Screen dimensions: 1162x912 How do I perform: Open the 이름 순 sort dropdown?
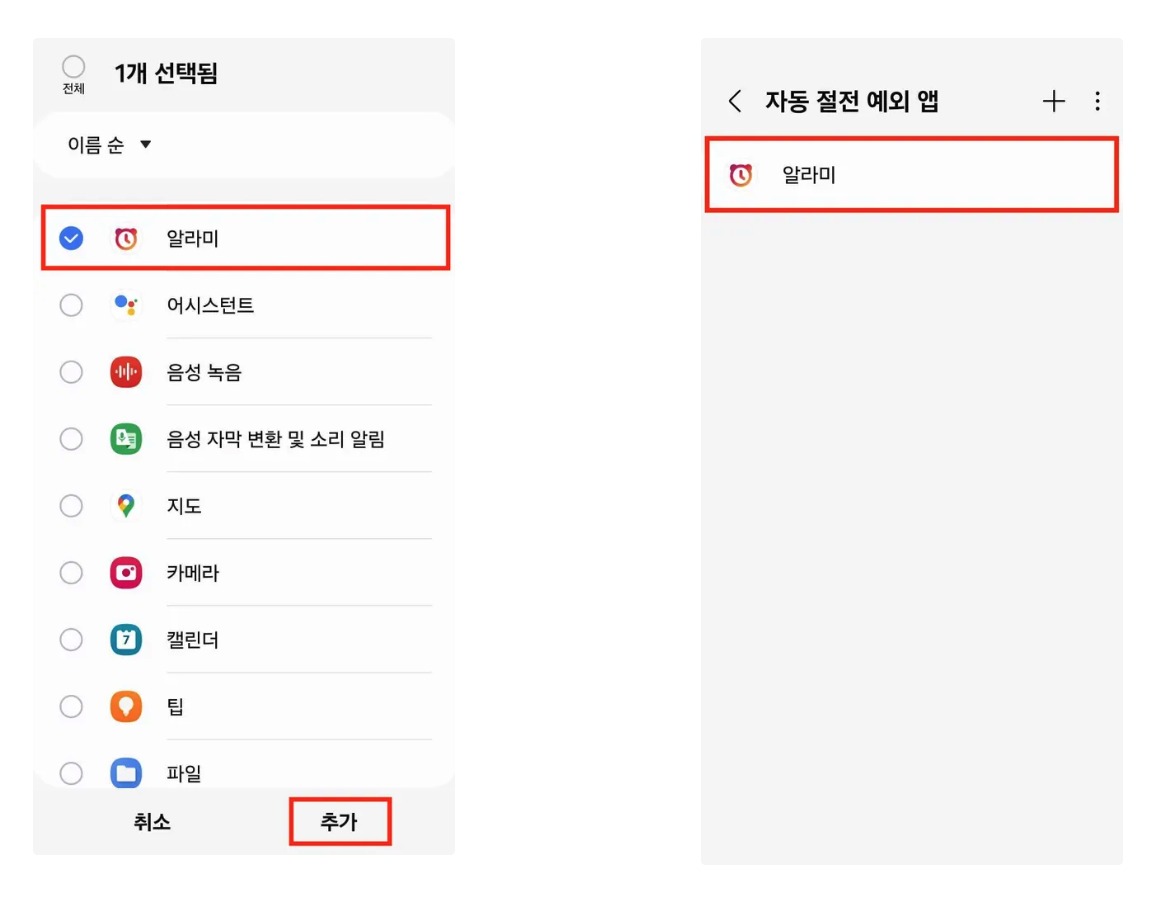109,145
